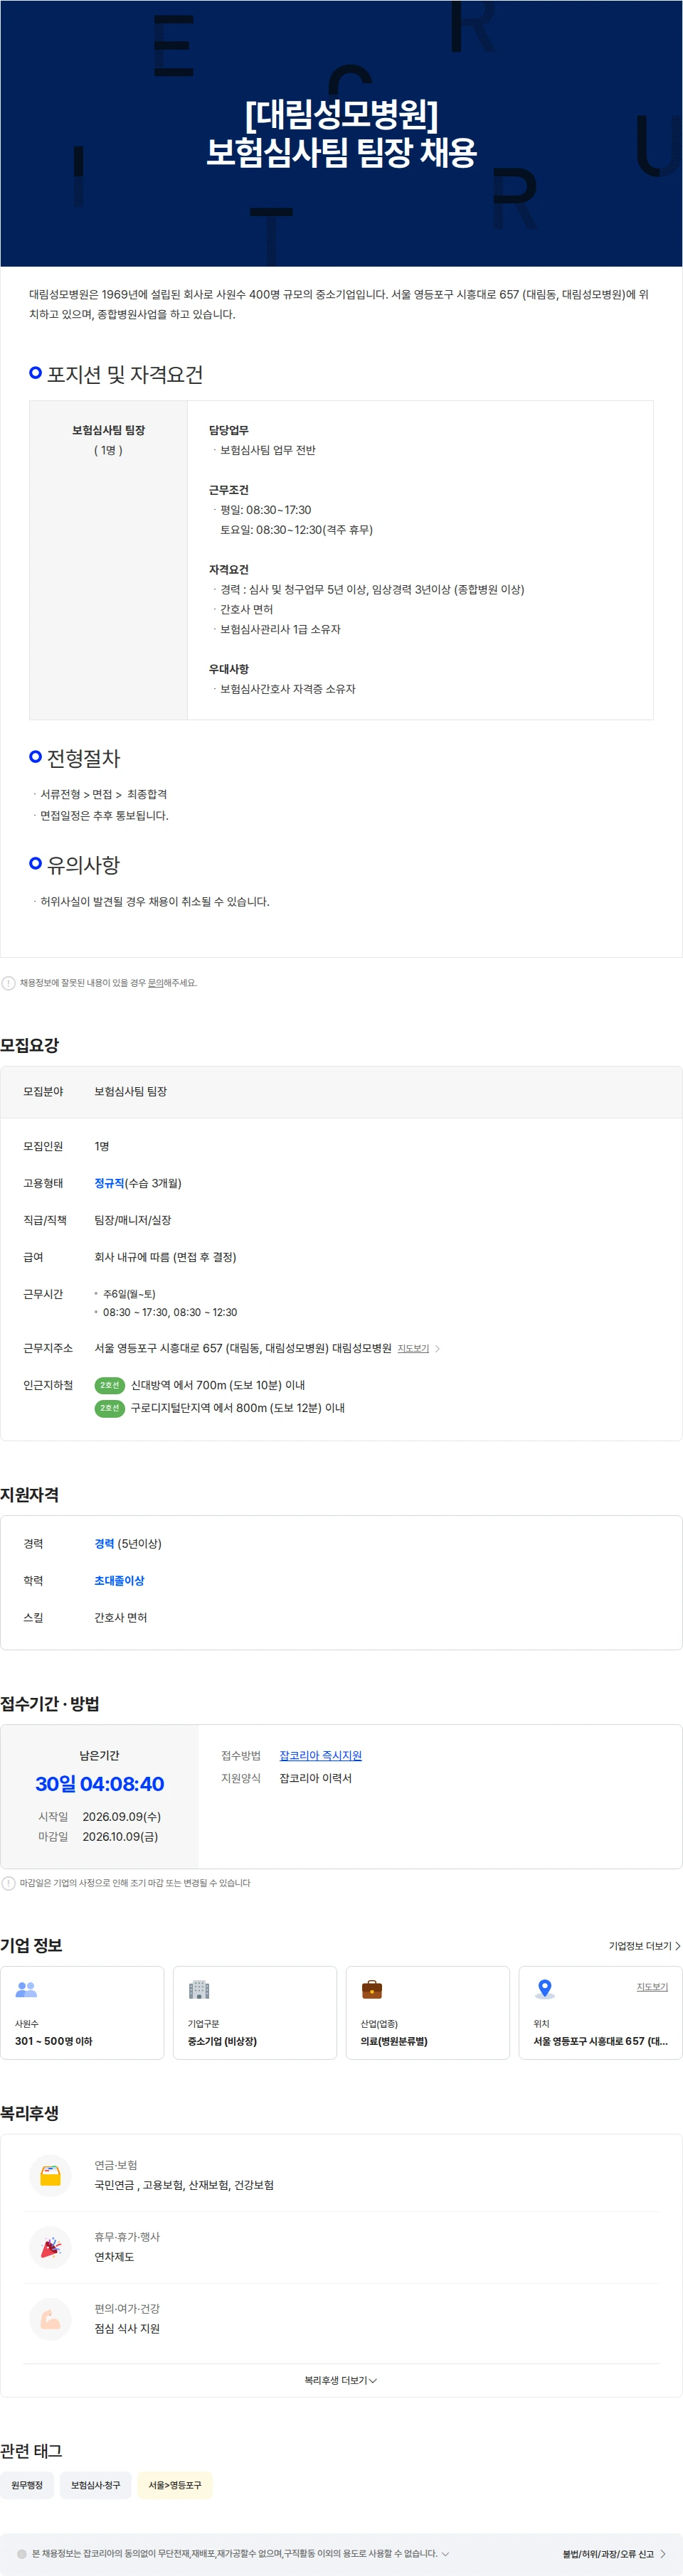
Task: Click the Line 2 badge for 신대방역
Action: pos(109,1385)
